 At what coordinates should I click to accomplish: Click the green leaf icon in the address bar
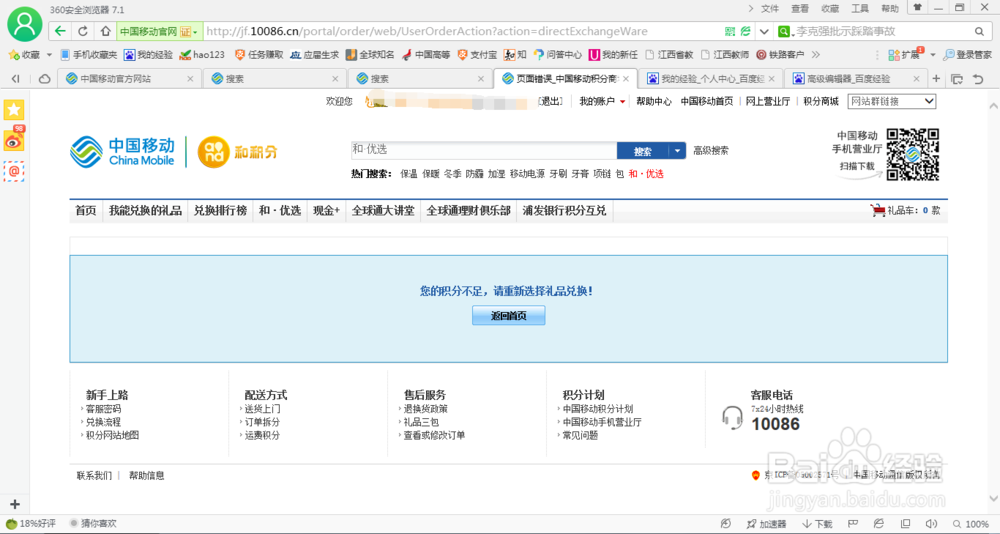click(x=745, y=31)
